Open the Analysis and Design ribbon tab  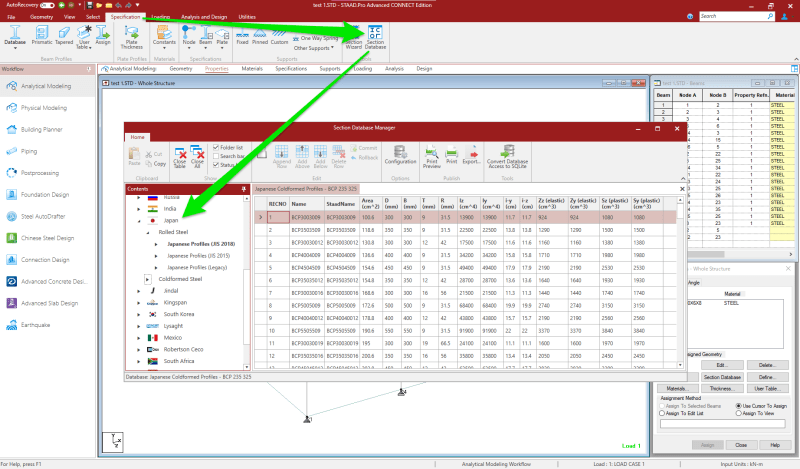(x=204, y=17)
